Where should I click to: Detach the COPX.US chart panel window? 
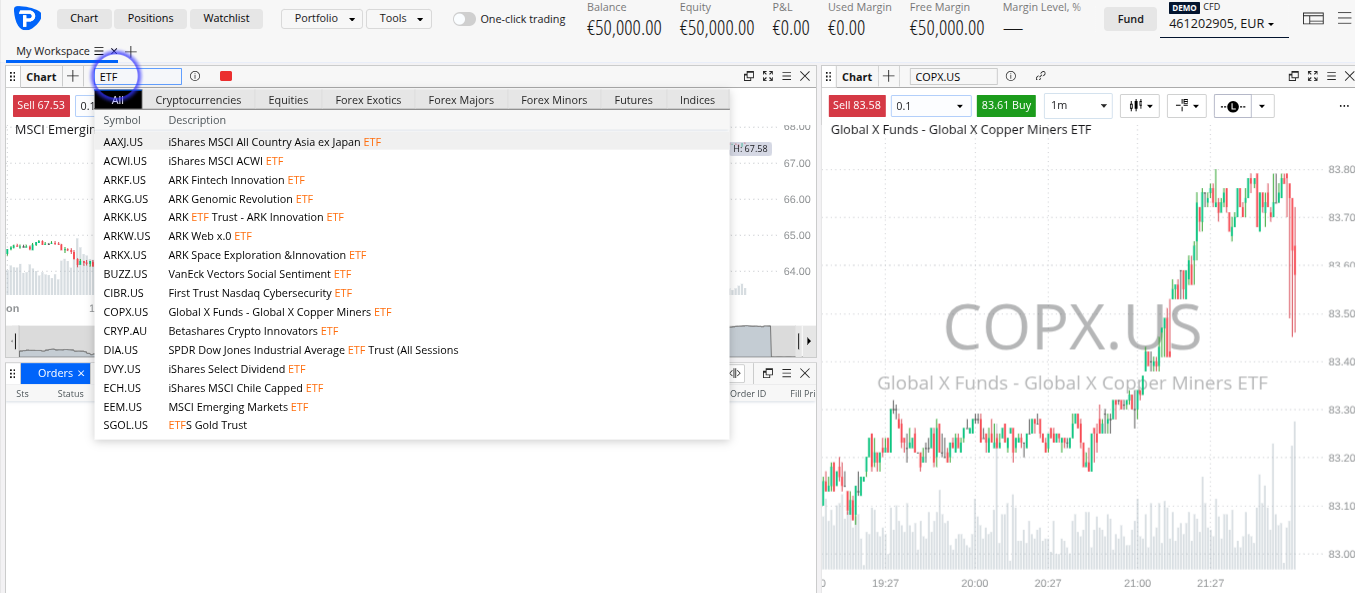tap(1294, 76)
